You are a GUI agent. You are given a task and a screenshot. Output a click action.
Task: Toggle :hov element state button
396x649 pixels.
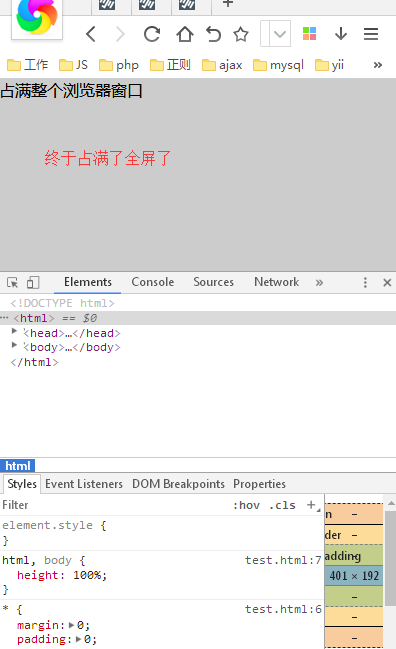pos(247,505)
